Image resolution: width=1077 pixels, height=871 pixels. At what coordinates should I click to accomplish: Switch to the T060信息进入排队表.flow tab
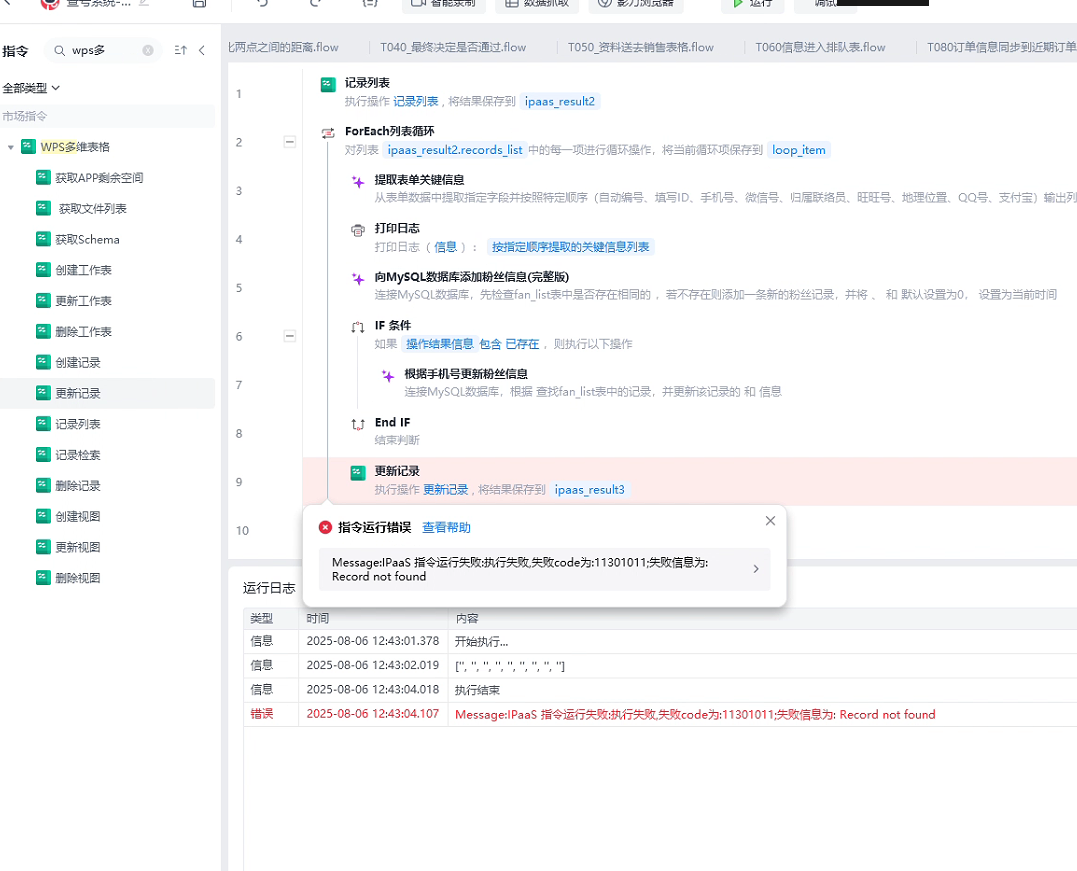click(x=820, y=47)
